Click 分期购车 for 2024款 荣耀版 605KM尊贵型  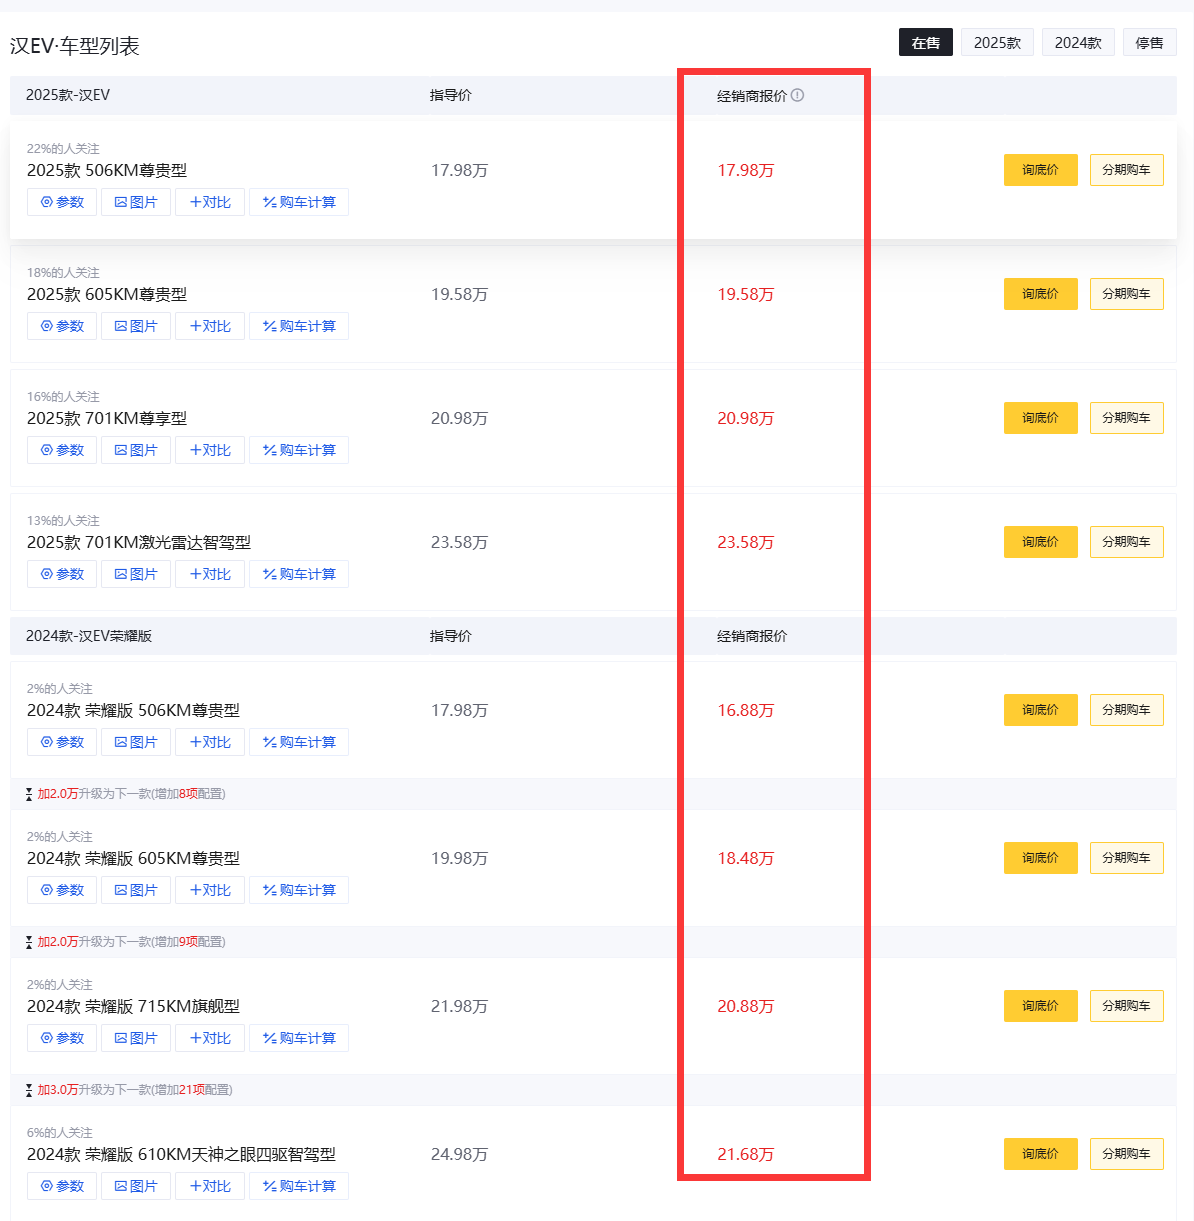point(1126,858)
